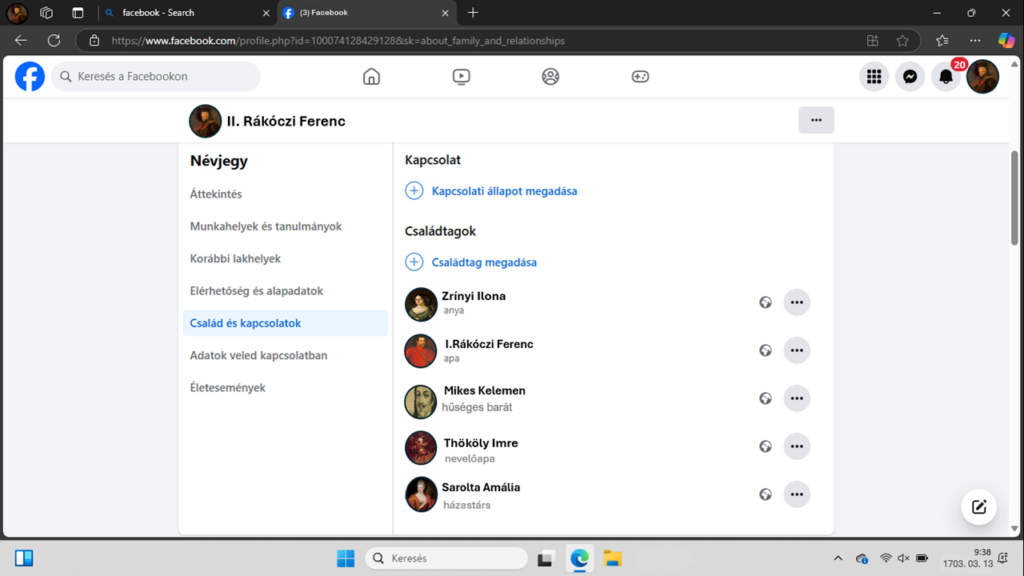1024x576 pixels.
Task: Switch to facebook - Search browser tab
Action: click(x=187, y=12)
